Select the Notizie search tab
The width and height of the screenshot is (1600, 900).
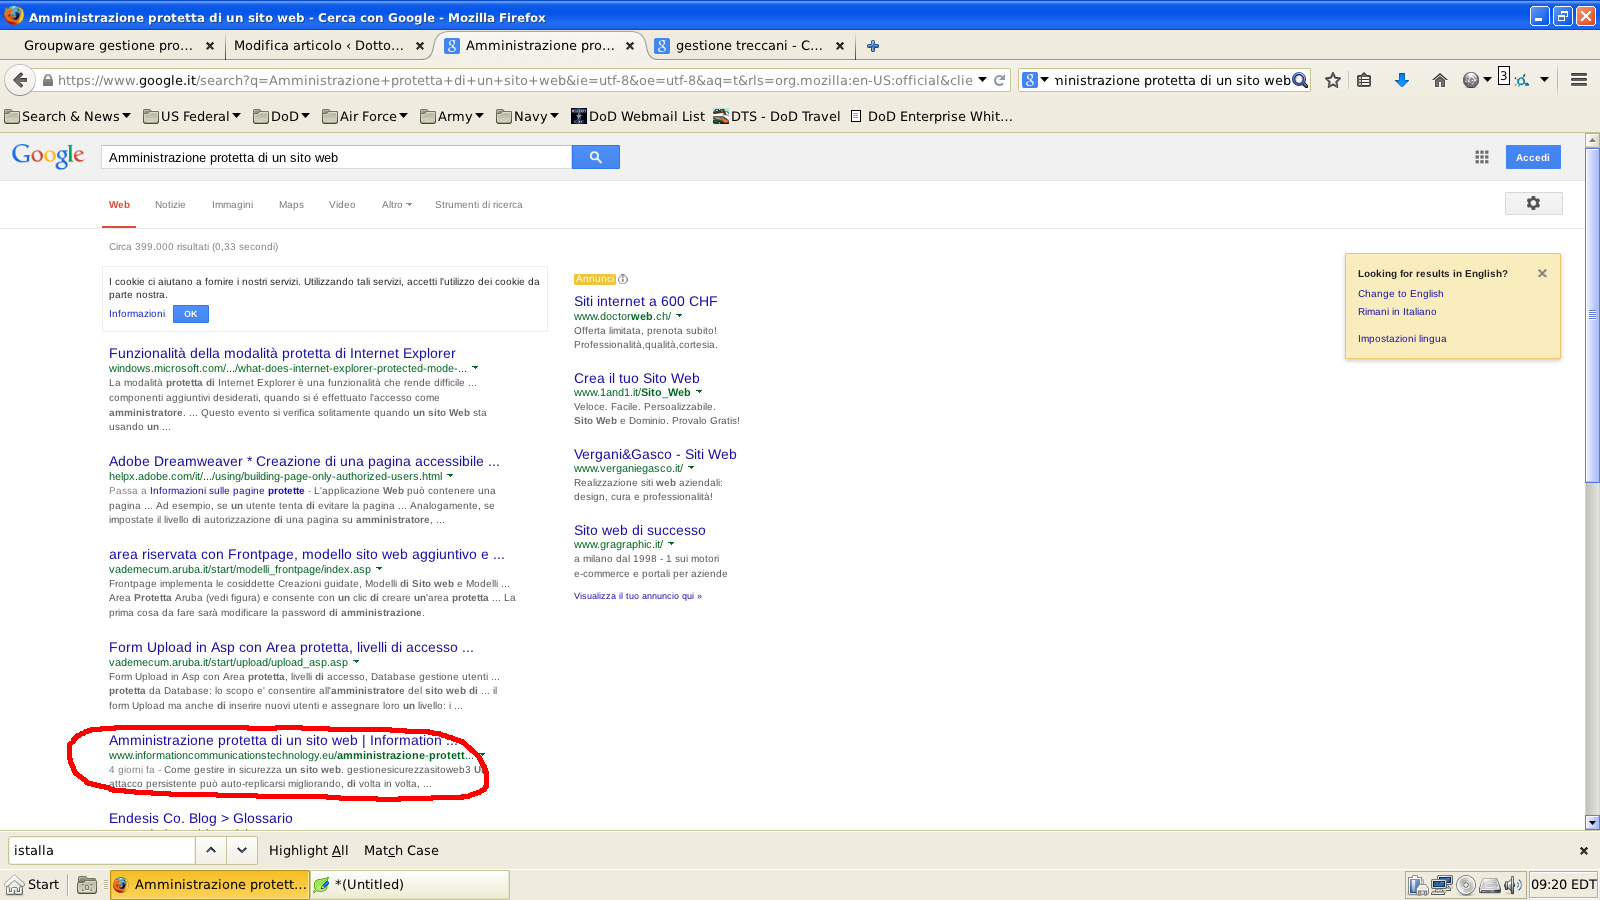pos(170,204)
